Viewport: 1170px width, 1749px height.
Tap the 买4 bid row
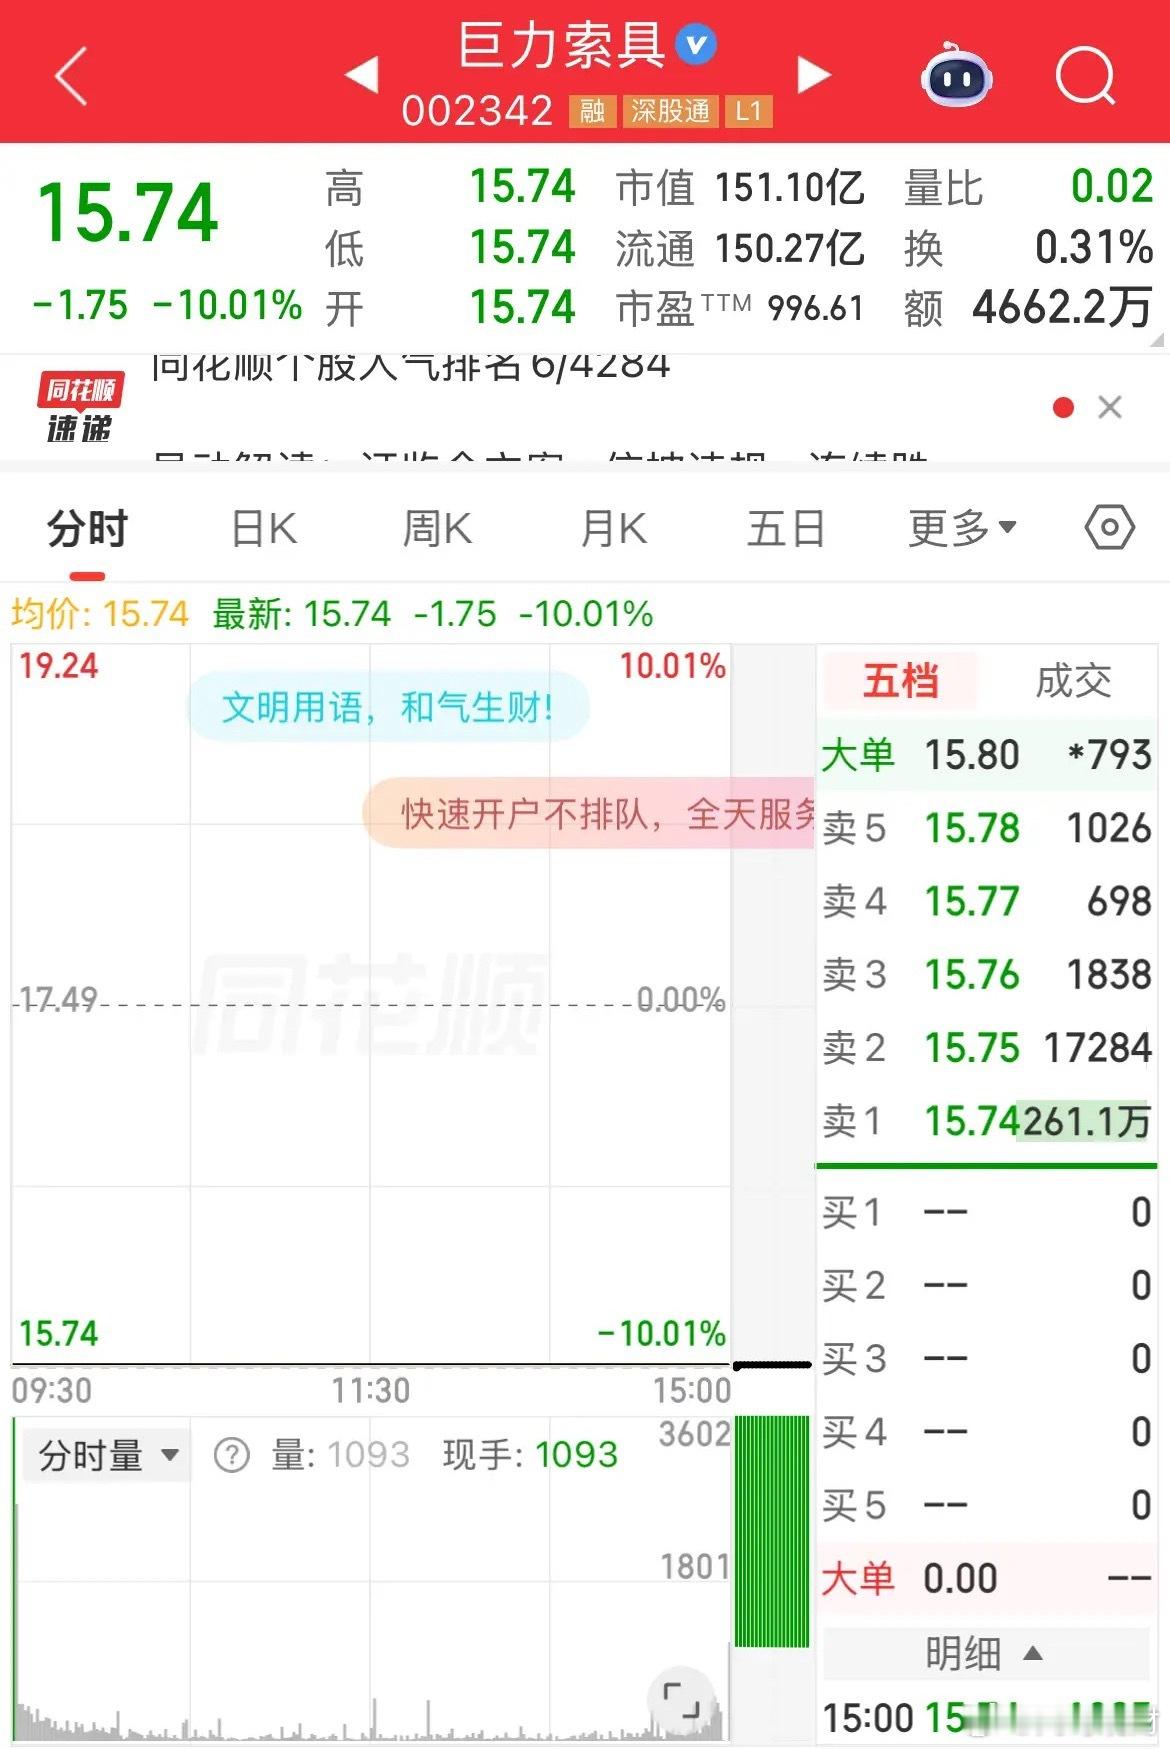[x=986, y=1432]
